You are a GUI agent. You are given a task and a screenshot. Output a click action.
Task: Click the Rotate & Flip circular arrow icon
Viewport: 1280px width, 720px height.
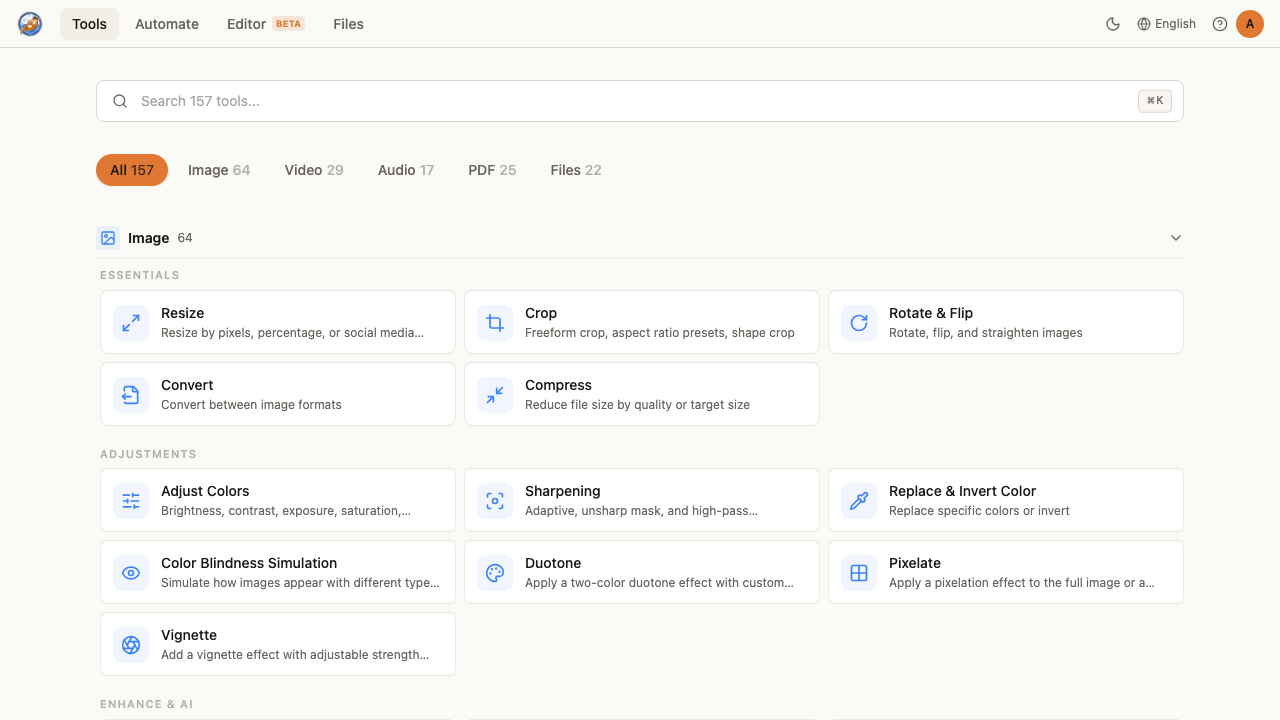(859, 323)
